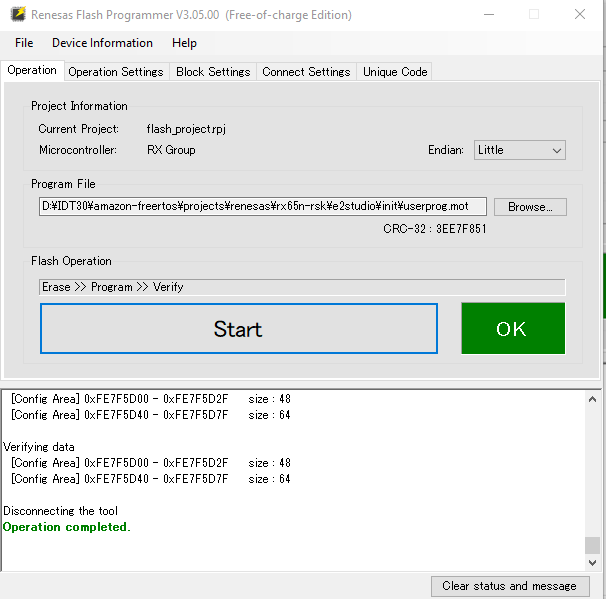This screenshot has height=599, width=606.
Task: Open the Device Information menu
Action: point(102,43)
